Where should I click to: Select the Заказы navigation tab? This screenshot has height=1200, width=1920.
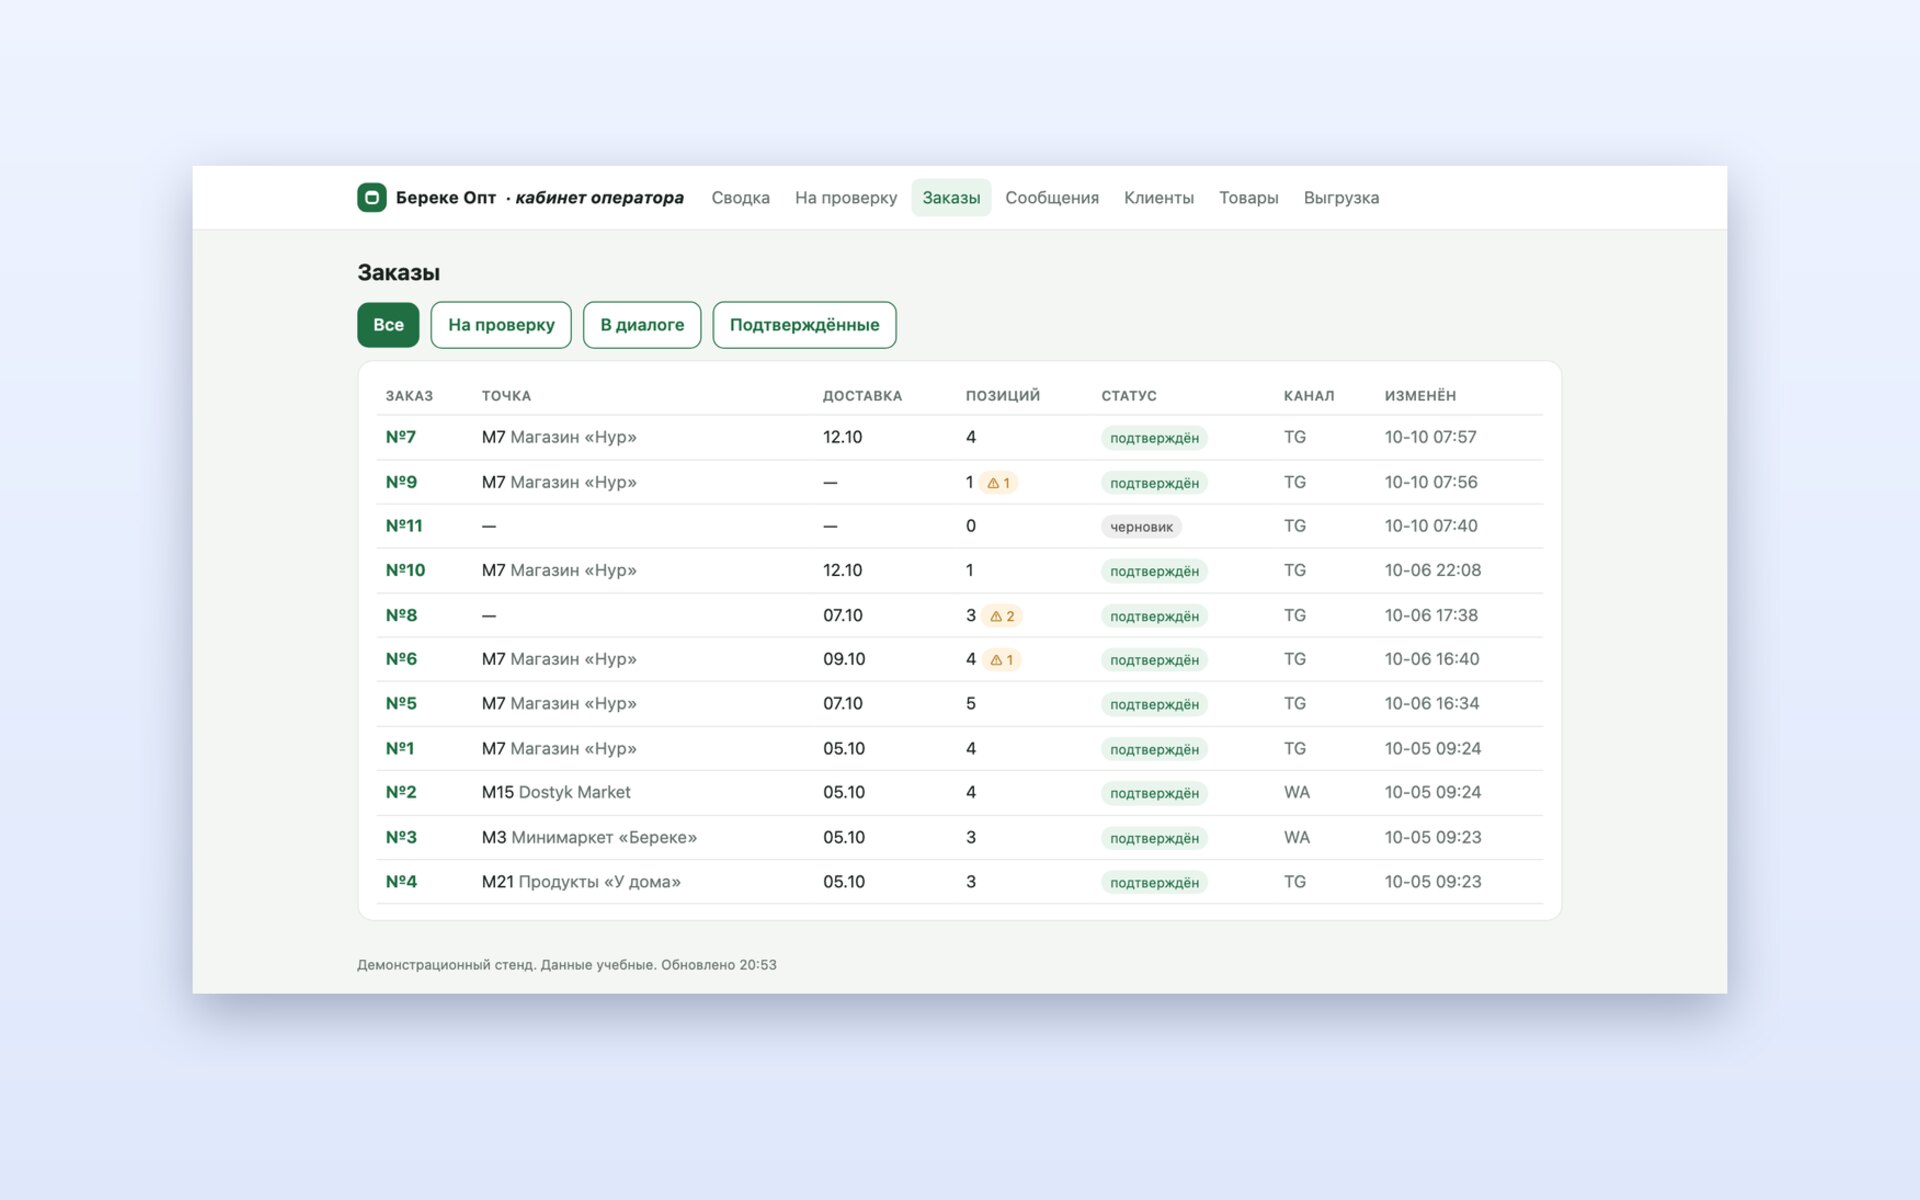(951, 198)
